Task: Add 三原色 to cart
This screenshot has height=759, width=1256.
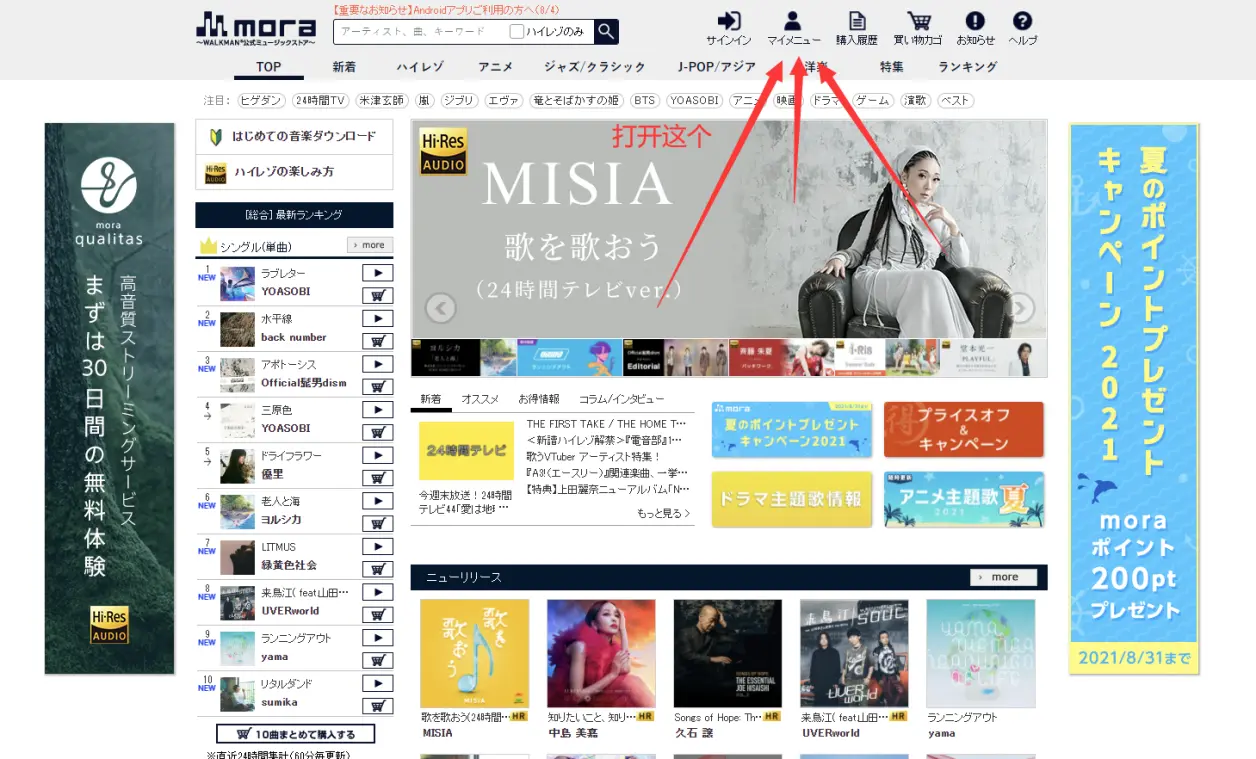Action: [x=377, y=432]
